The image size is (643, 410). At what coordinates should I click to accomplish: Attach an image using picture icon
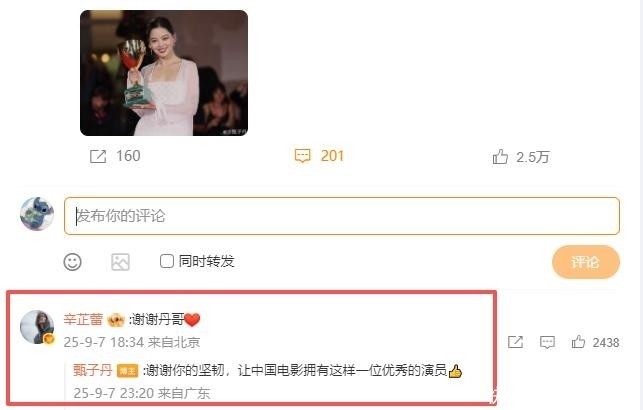(x=121, y=262)
